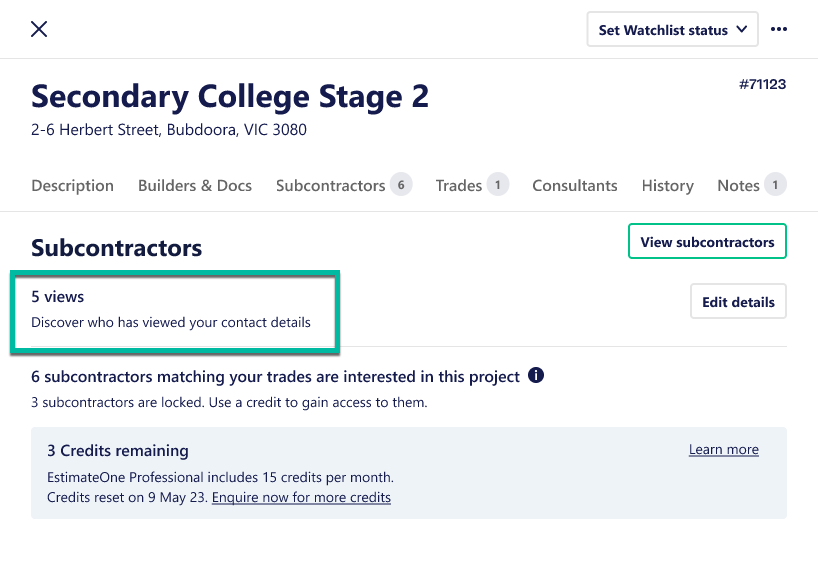818x572 pixels.
Task: Click the Subcontractors count badge 6
Action: coord(401,185)
